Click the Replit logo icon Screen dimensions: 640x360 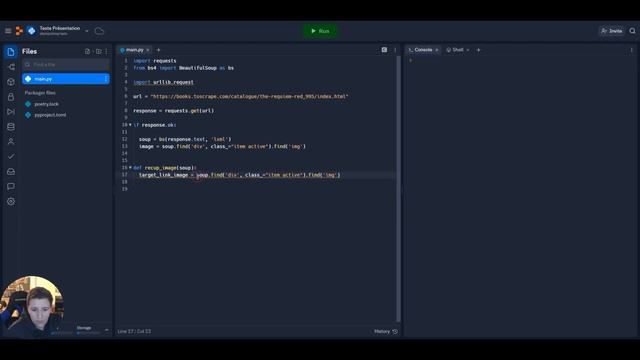click(x=19, y=31)
